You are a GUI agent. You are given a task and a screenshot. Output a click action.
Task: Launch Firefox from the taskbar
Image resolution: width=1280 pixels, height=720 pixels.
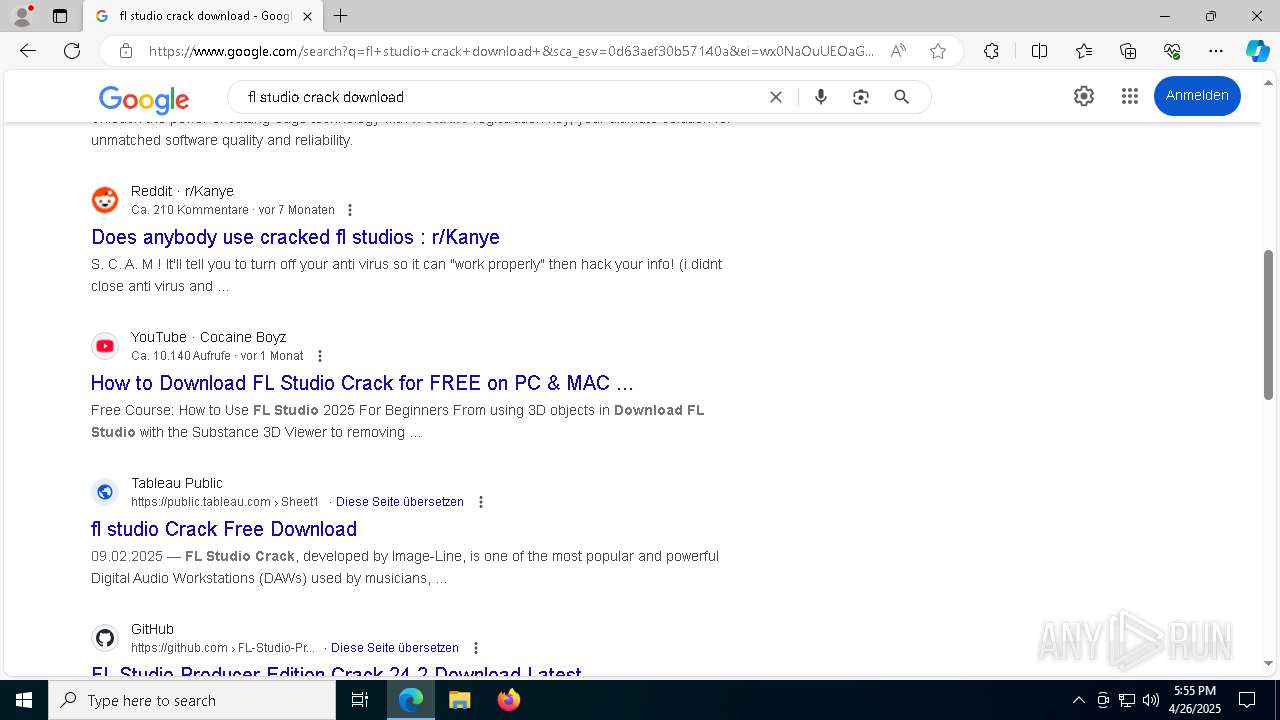tap(508, 700)
